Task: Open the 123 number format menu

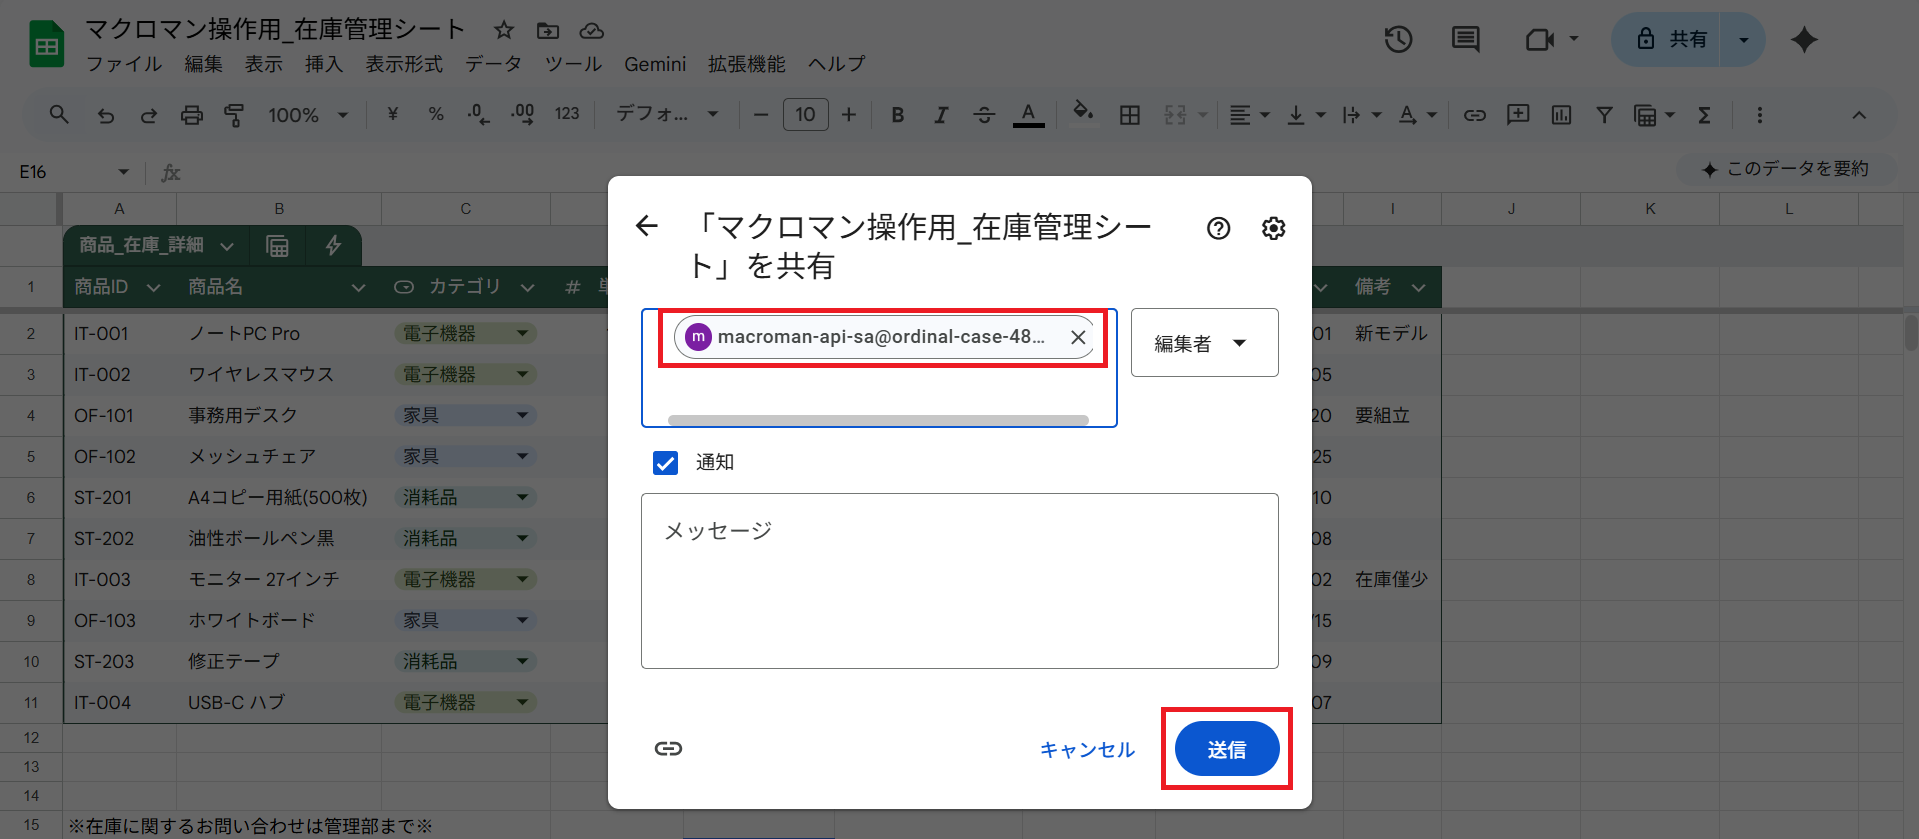Action: tap(567, 115)
